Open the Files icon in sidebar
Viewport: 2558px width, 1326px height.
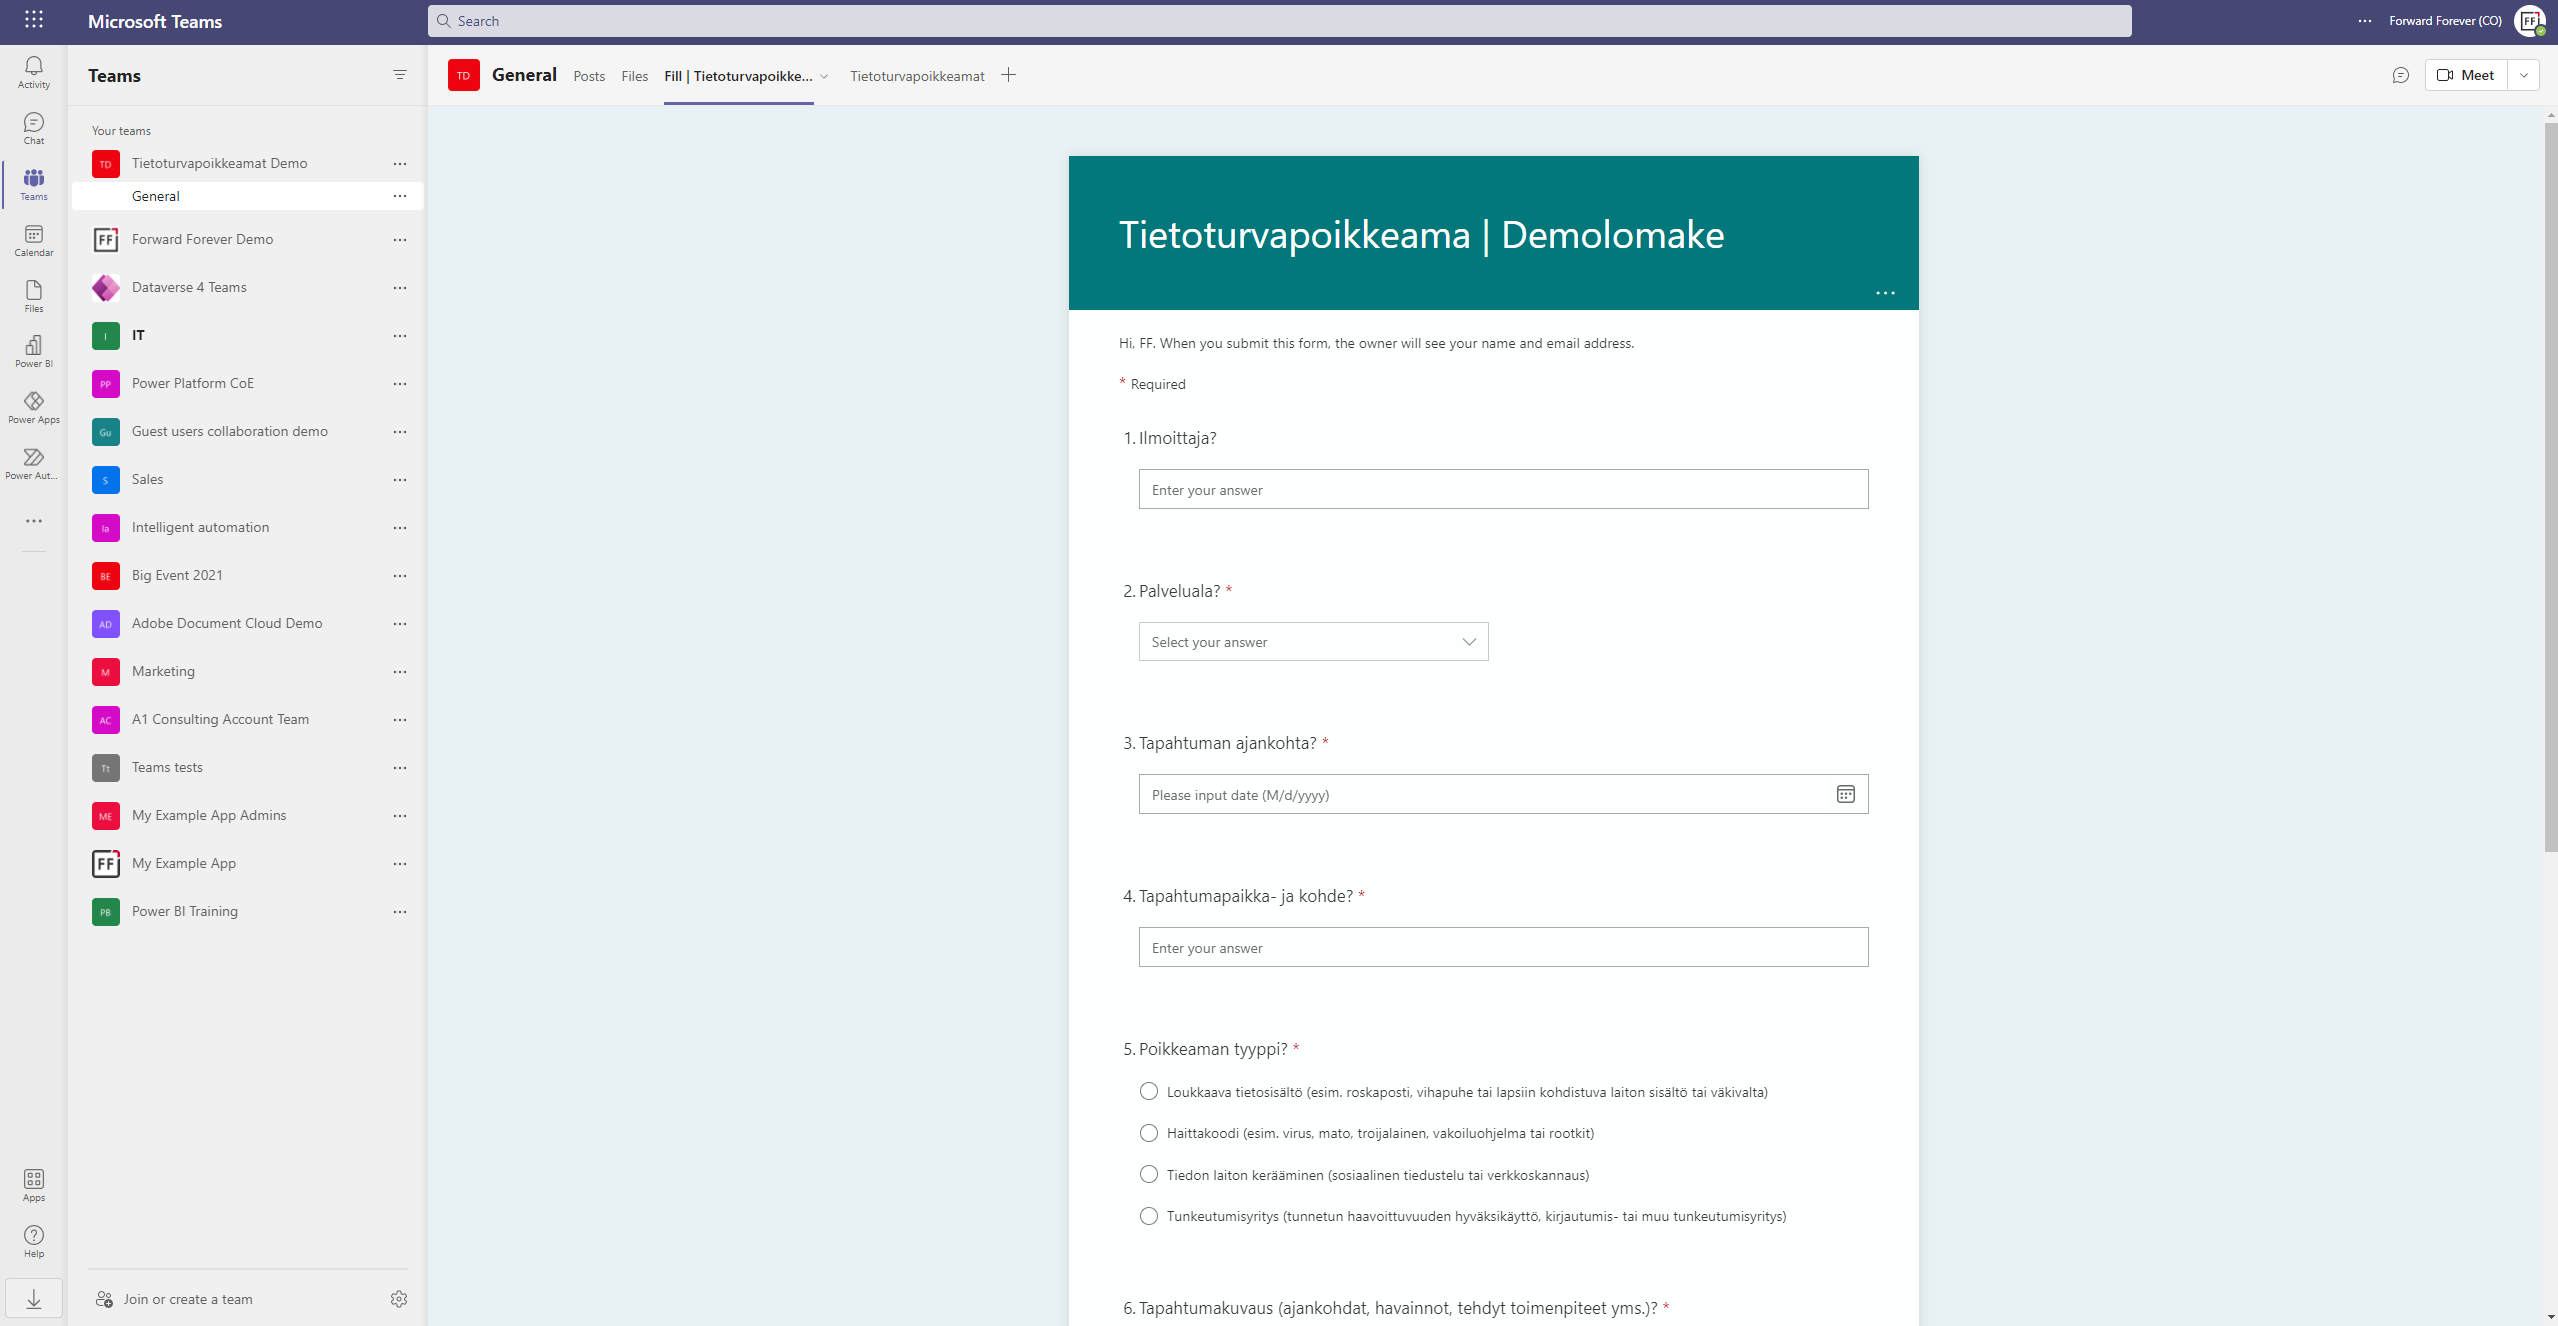[33, 296]
